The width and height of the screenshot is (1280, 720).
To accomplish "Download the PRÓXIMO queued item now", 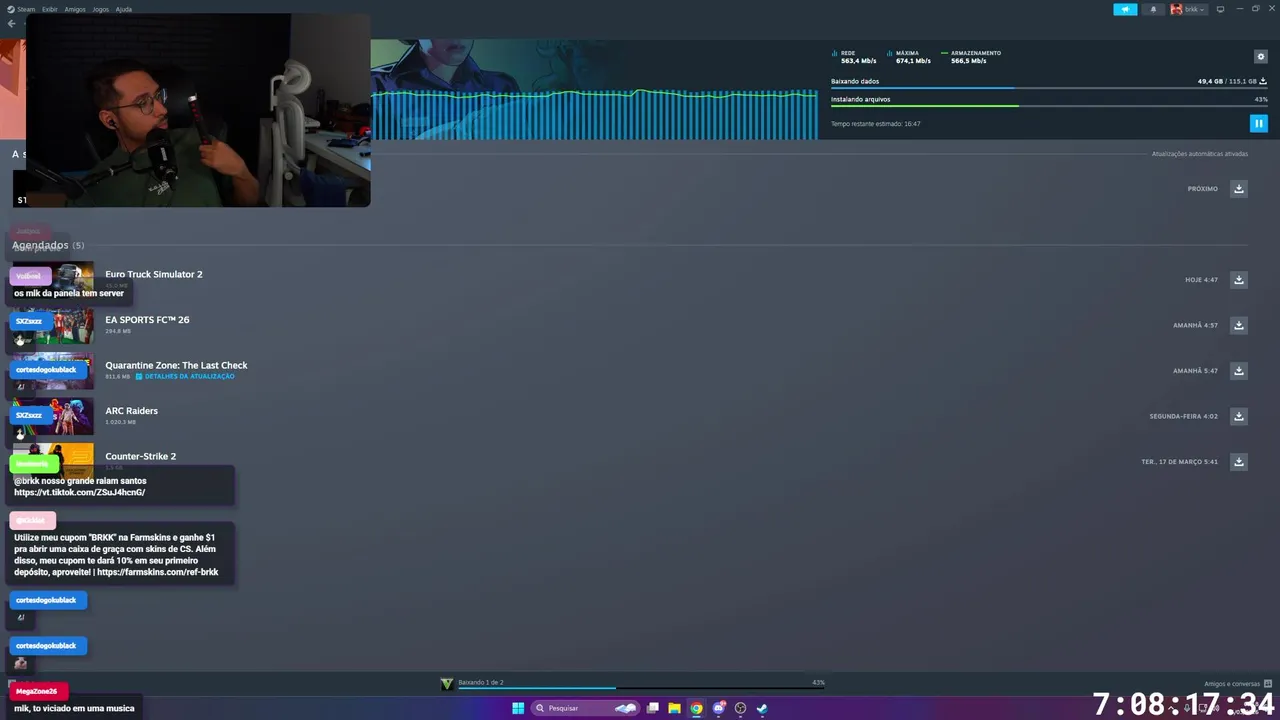I will point(1239,189).
